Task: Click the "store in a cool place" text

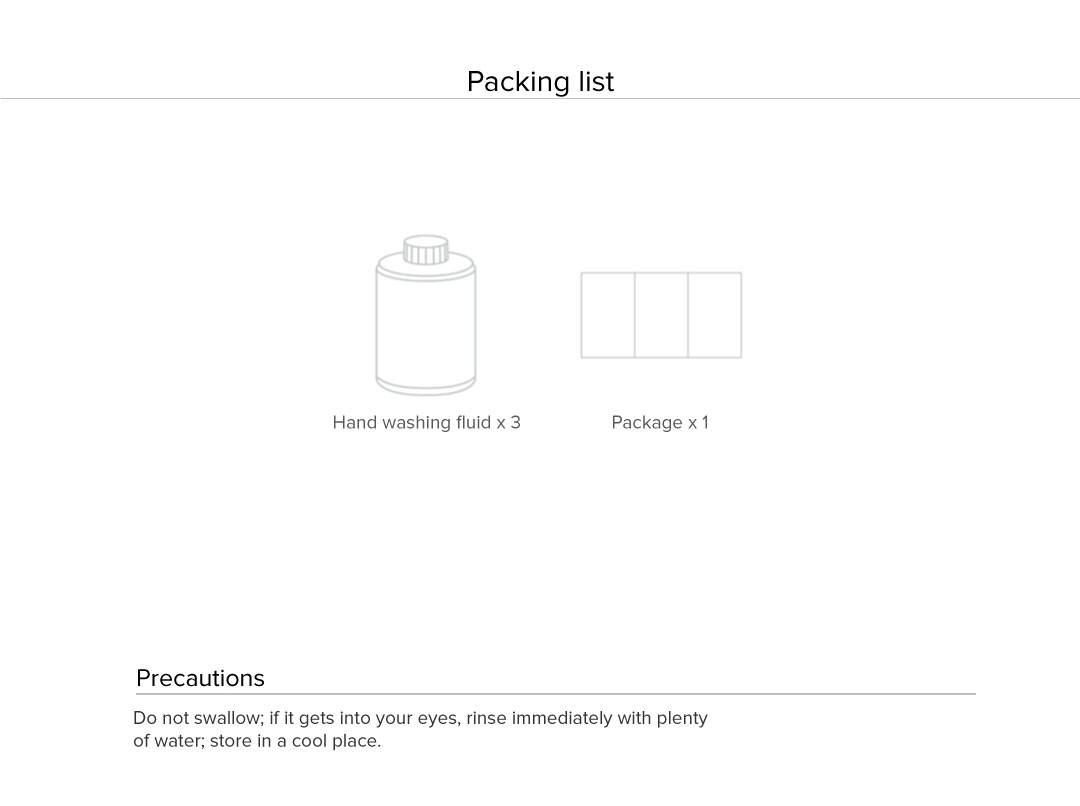Action: click(x=295, y=742)
